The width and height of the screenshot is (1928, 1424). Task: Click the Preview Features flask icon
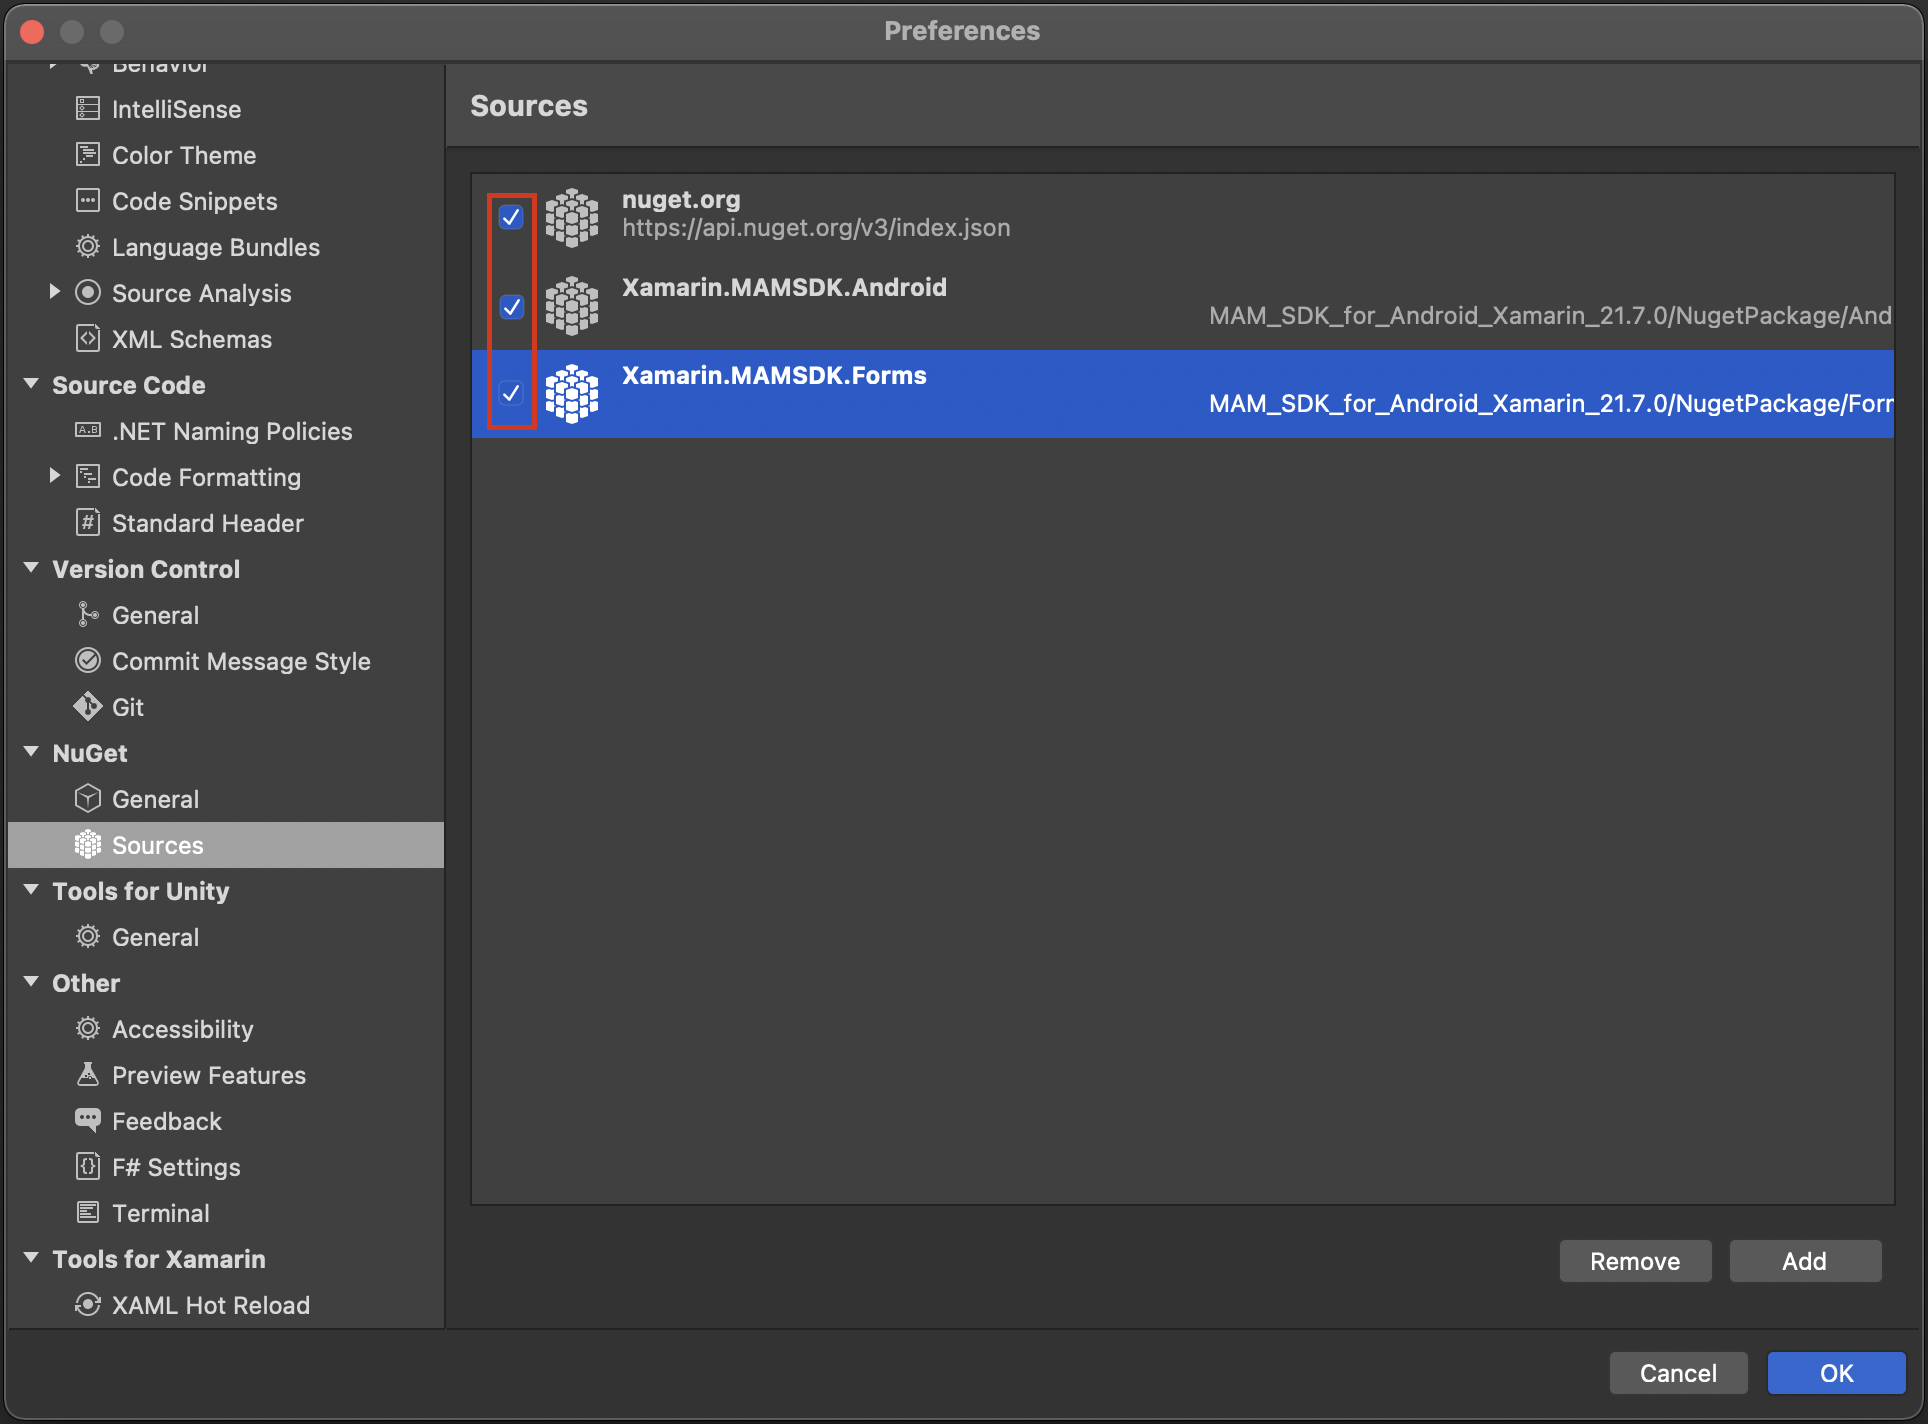(88, 1075)
